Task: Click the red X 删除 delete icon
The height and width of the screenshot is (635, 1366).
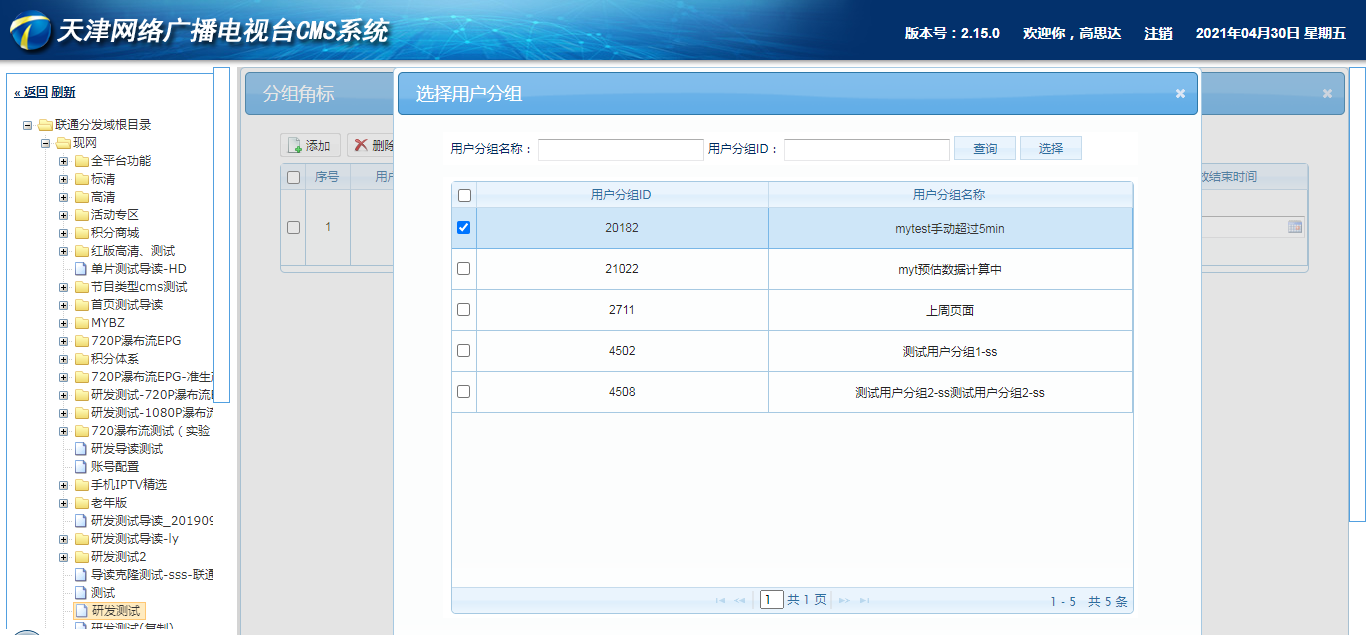Action: (361, 145)
